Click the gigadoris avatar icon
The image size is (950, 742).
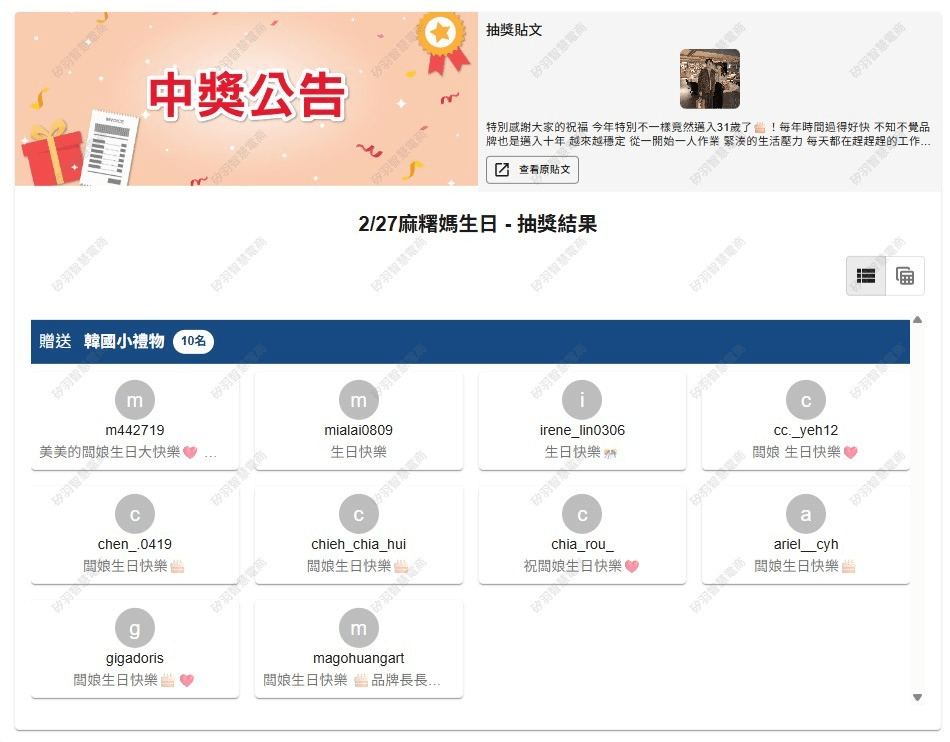[135, 628]
